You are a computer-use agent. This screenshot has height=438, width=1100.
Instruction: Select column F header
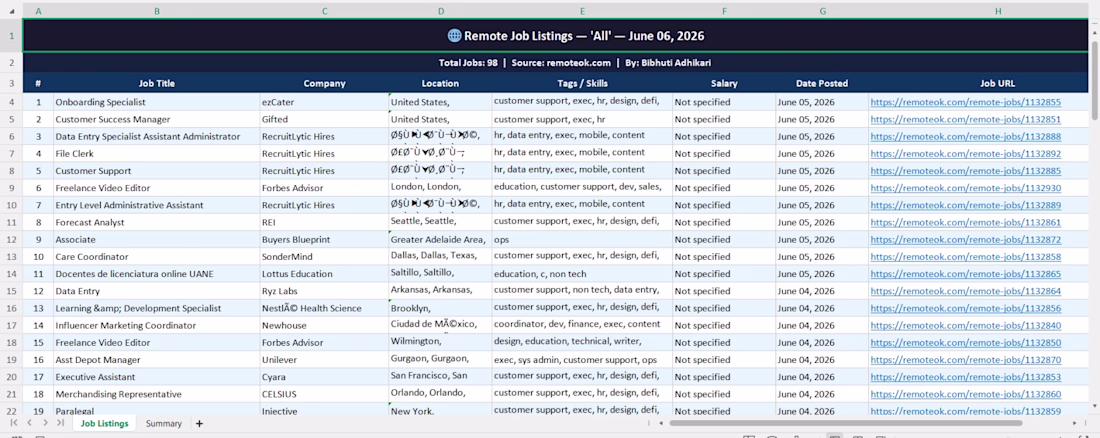click(x=724, y=11)
